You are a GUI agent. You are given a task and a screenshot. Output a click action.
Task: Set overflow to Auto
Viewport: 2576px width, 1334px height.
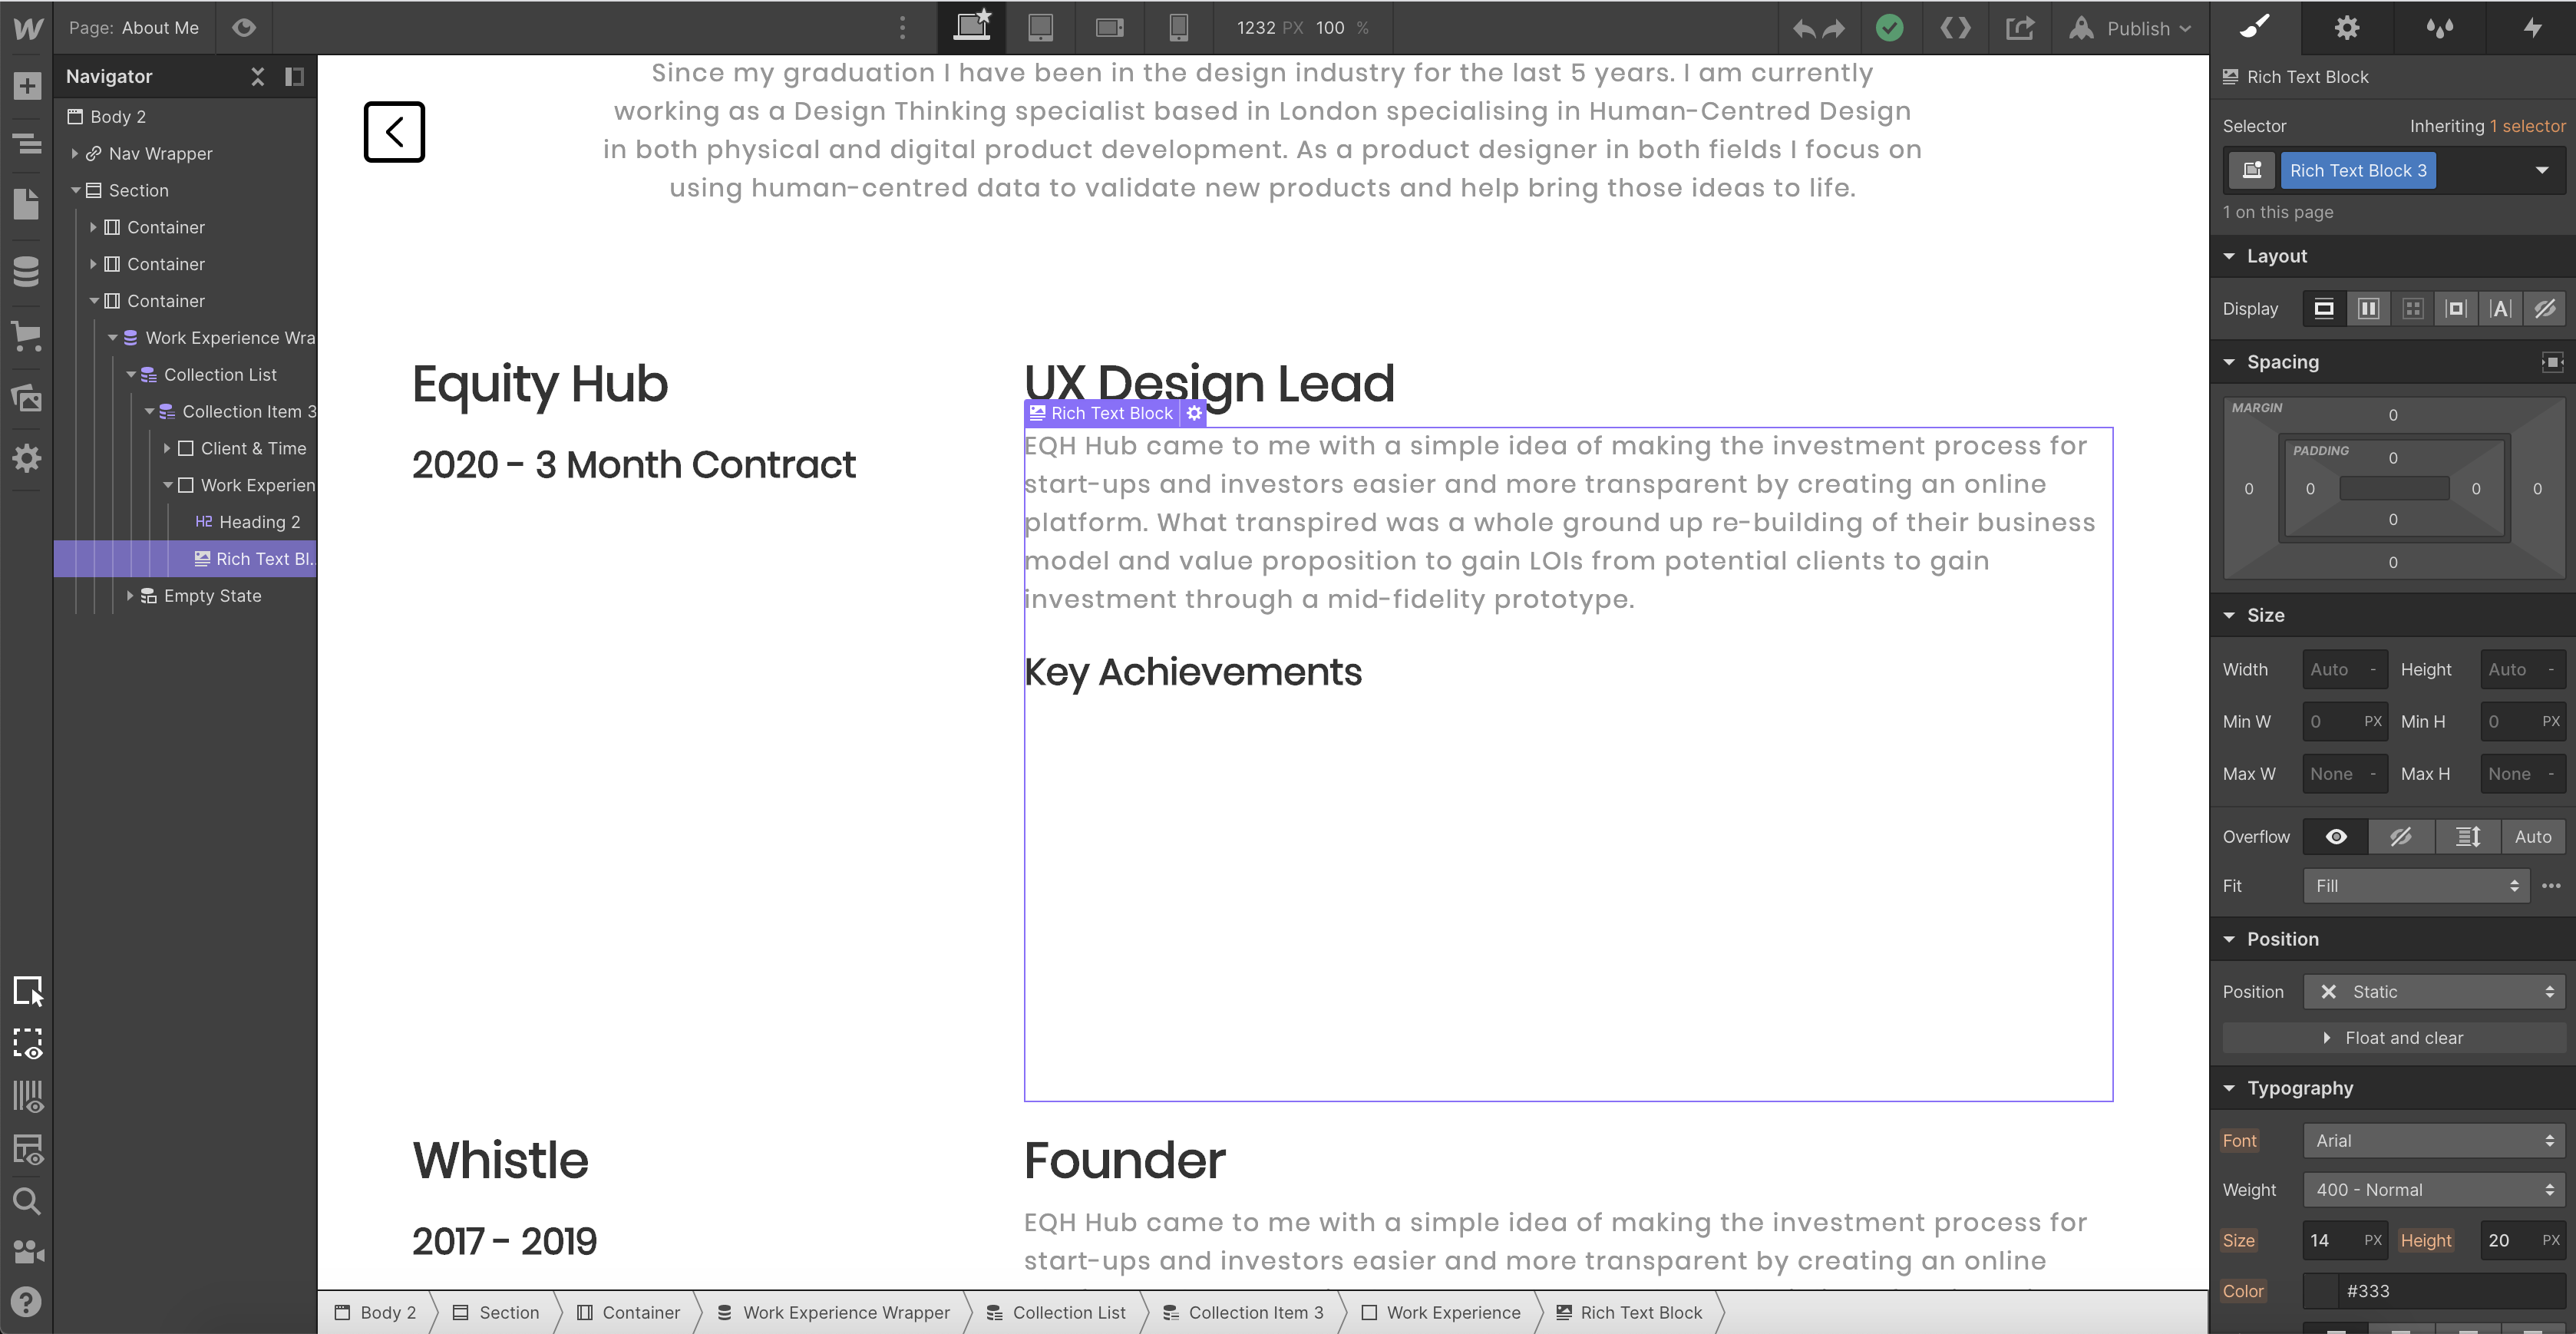[2533, 837]
